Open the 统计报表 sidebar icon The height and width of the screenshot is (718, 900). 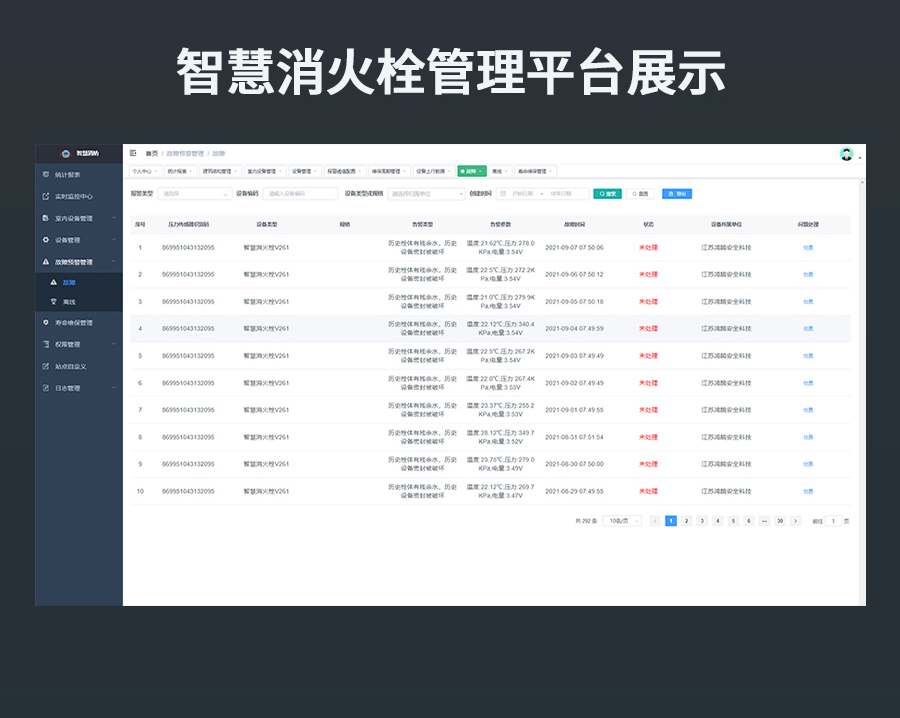coord(45,175)
